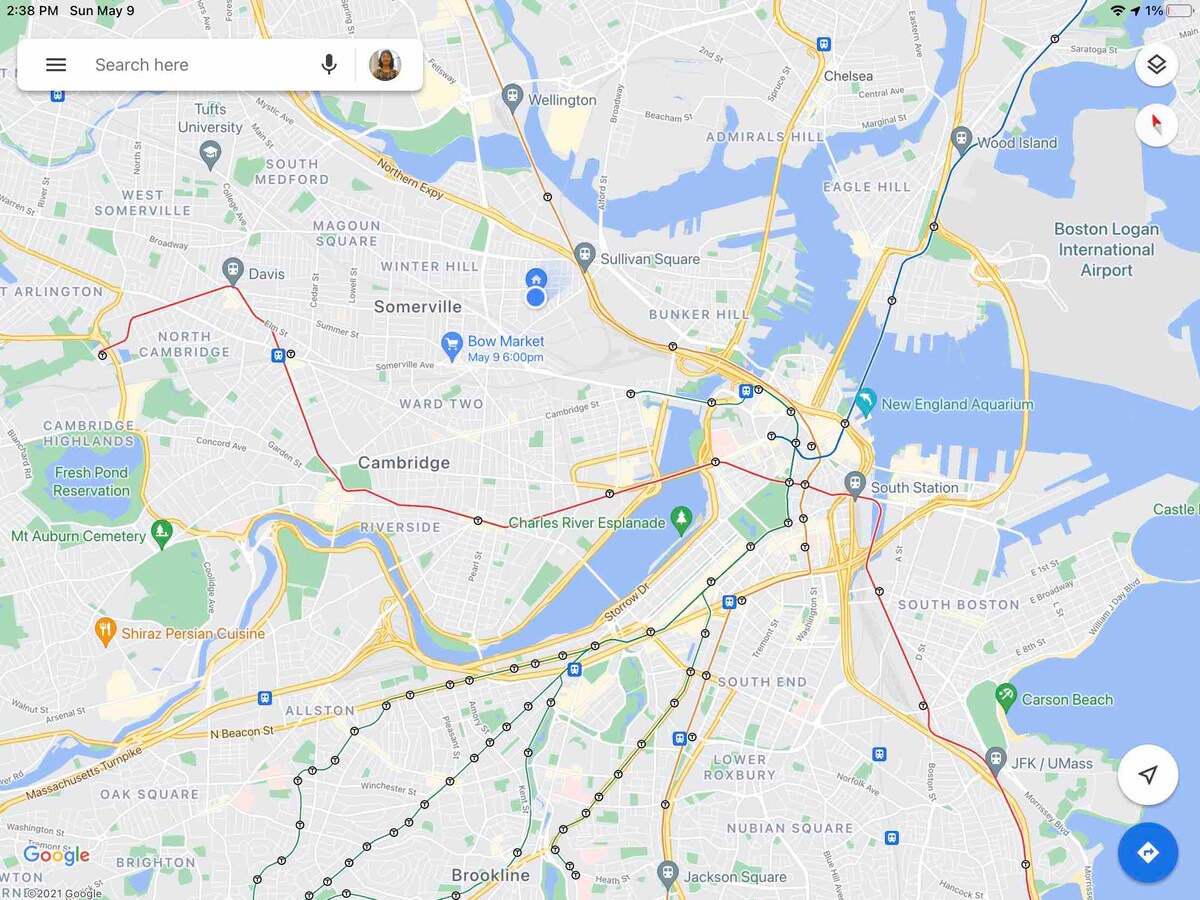Select the Carson Beach marker

coord(1006,697)
